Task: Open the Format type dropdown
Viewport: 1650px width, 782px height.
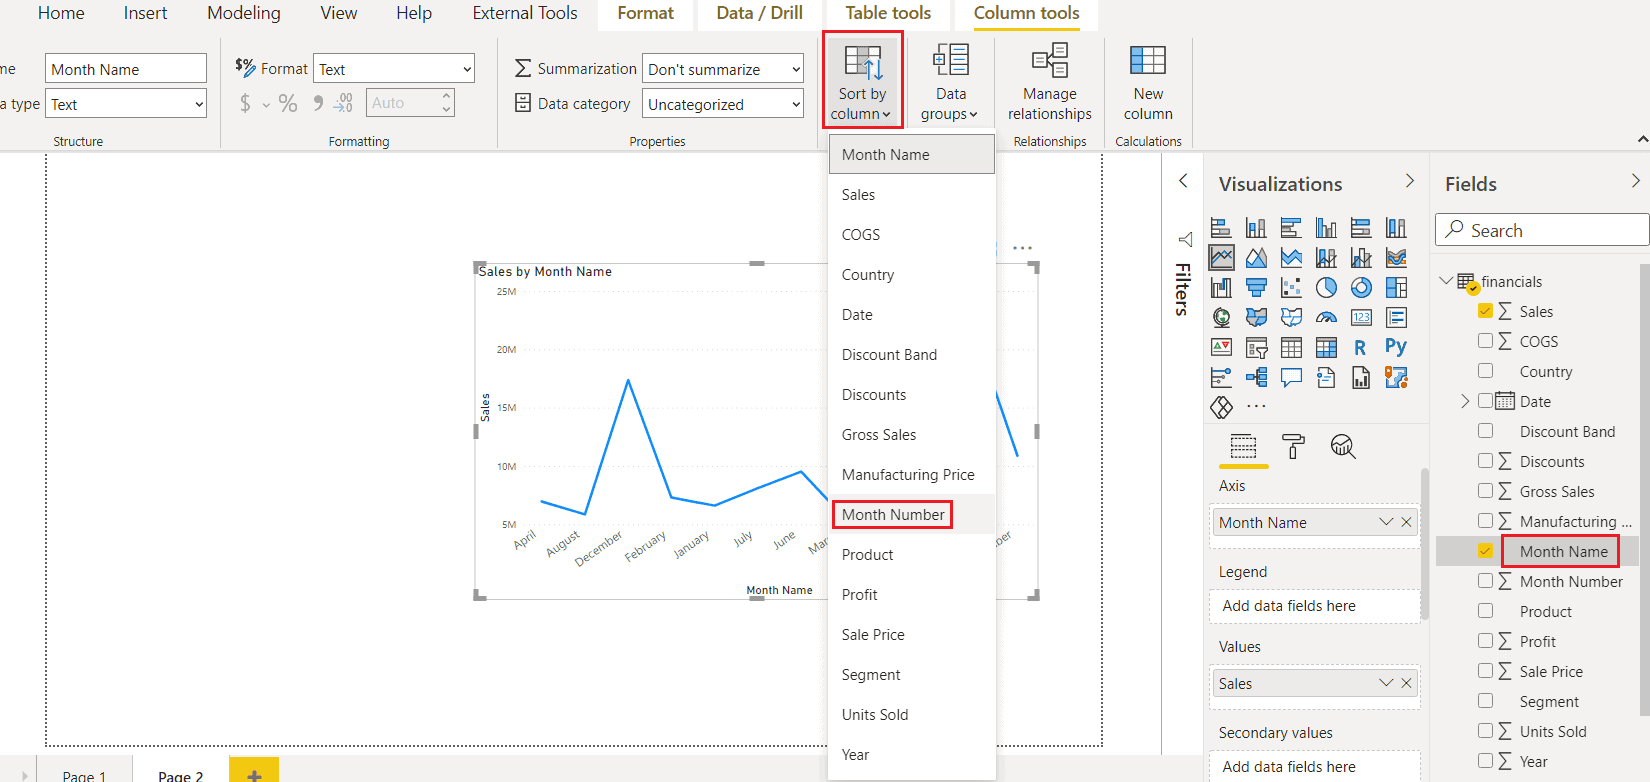Action: point(394,69)
